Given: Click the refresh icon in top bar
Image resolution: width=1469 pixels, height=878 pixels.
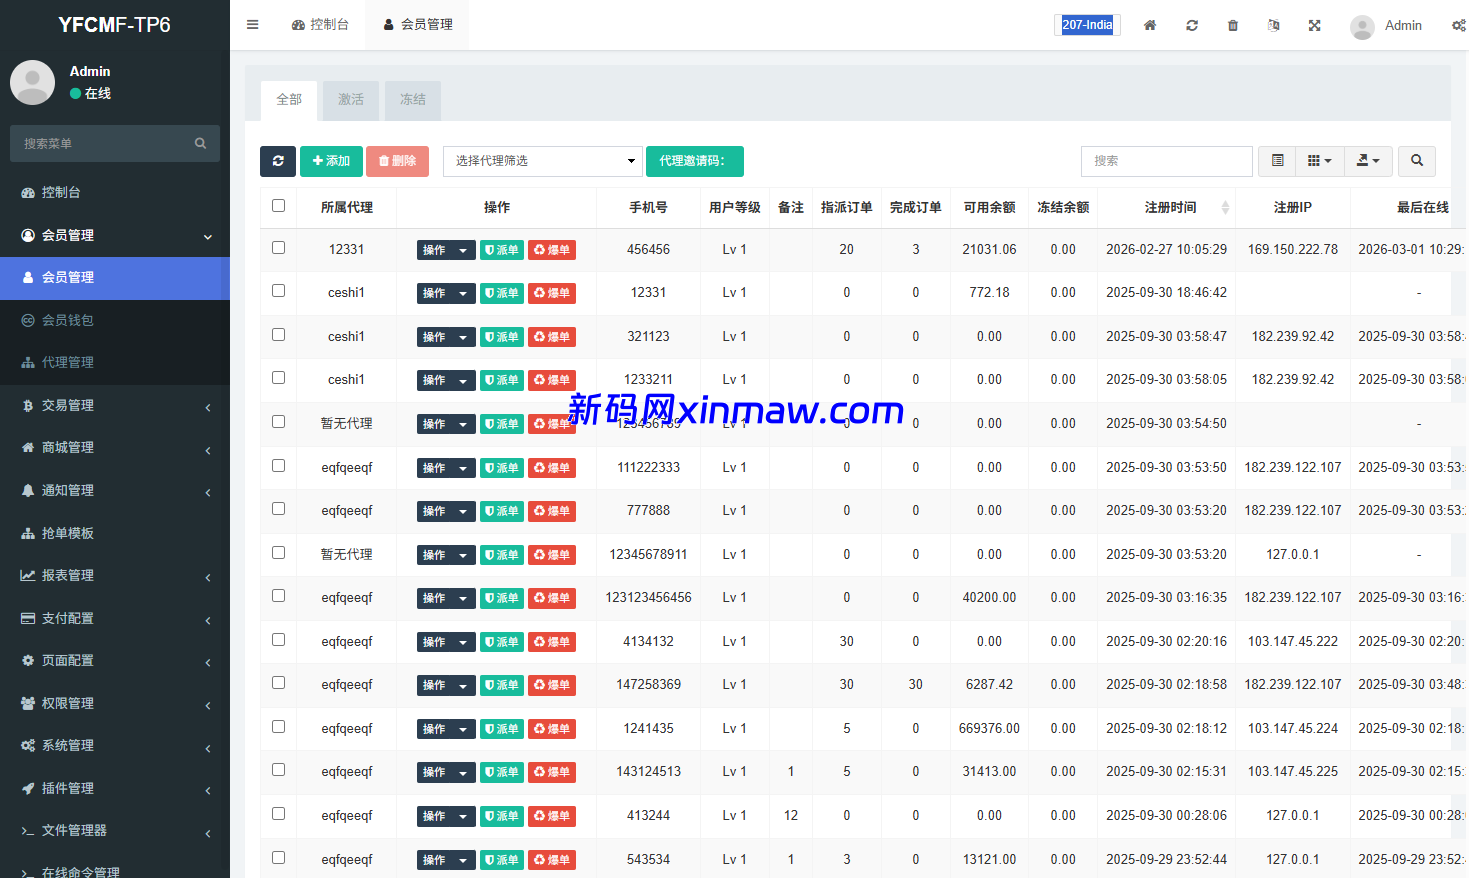Looking at the screenshot, I should point(1192,25).
